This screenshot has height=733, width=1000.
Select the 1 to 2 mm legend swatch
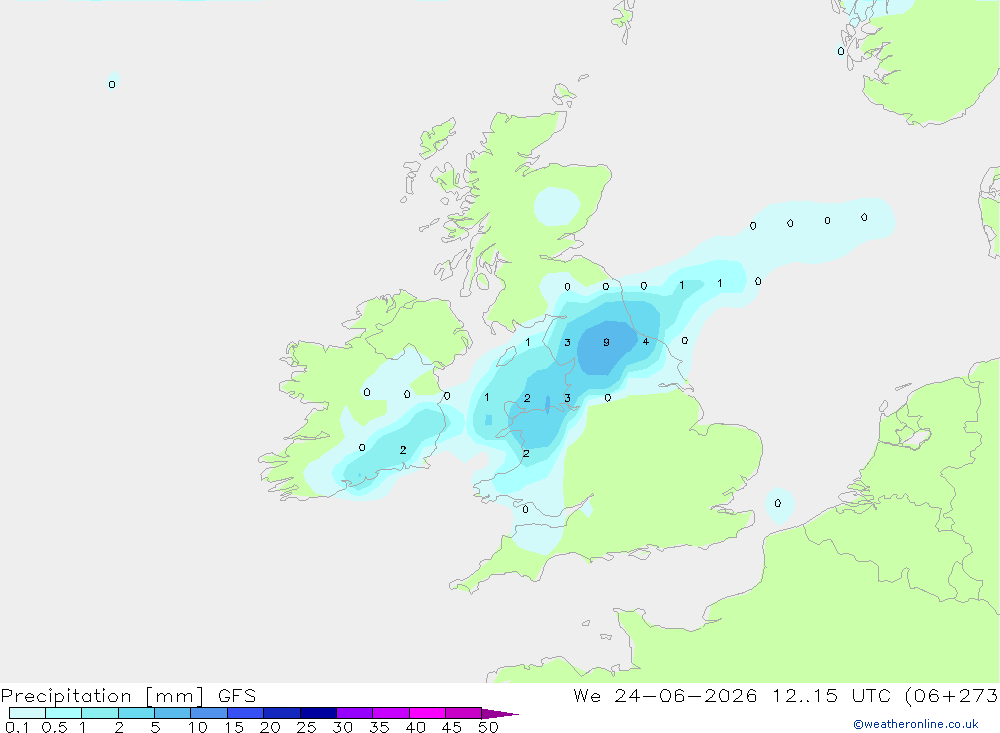99,713
